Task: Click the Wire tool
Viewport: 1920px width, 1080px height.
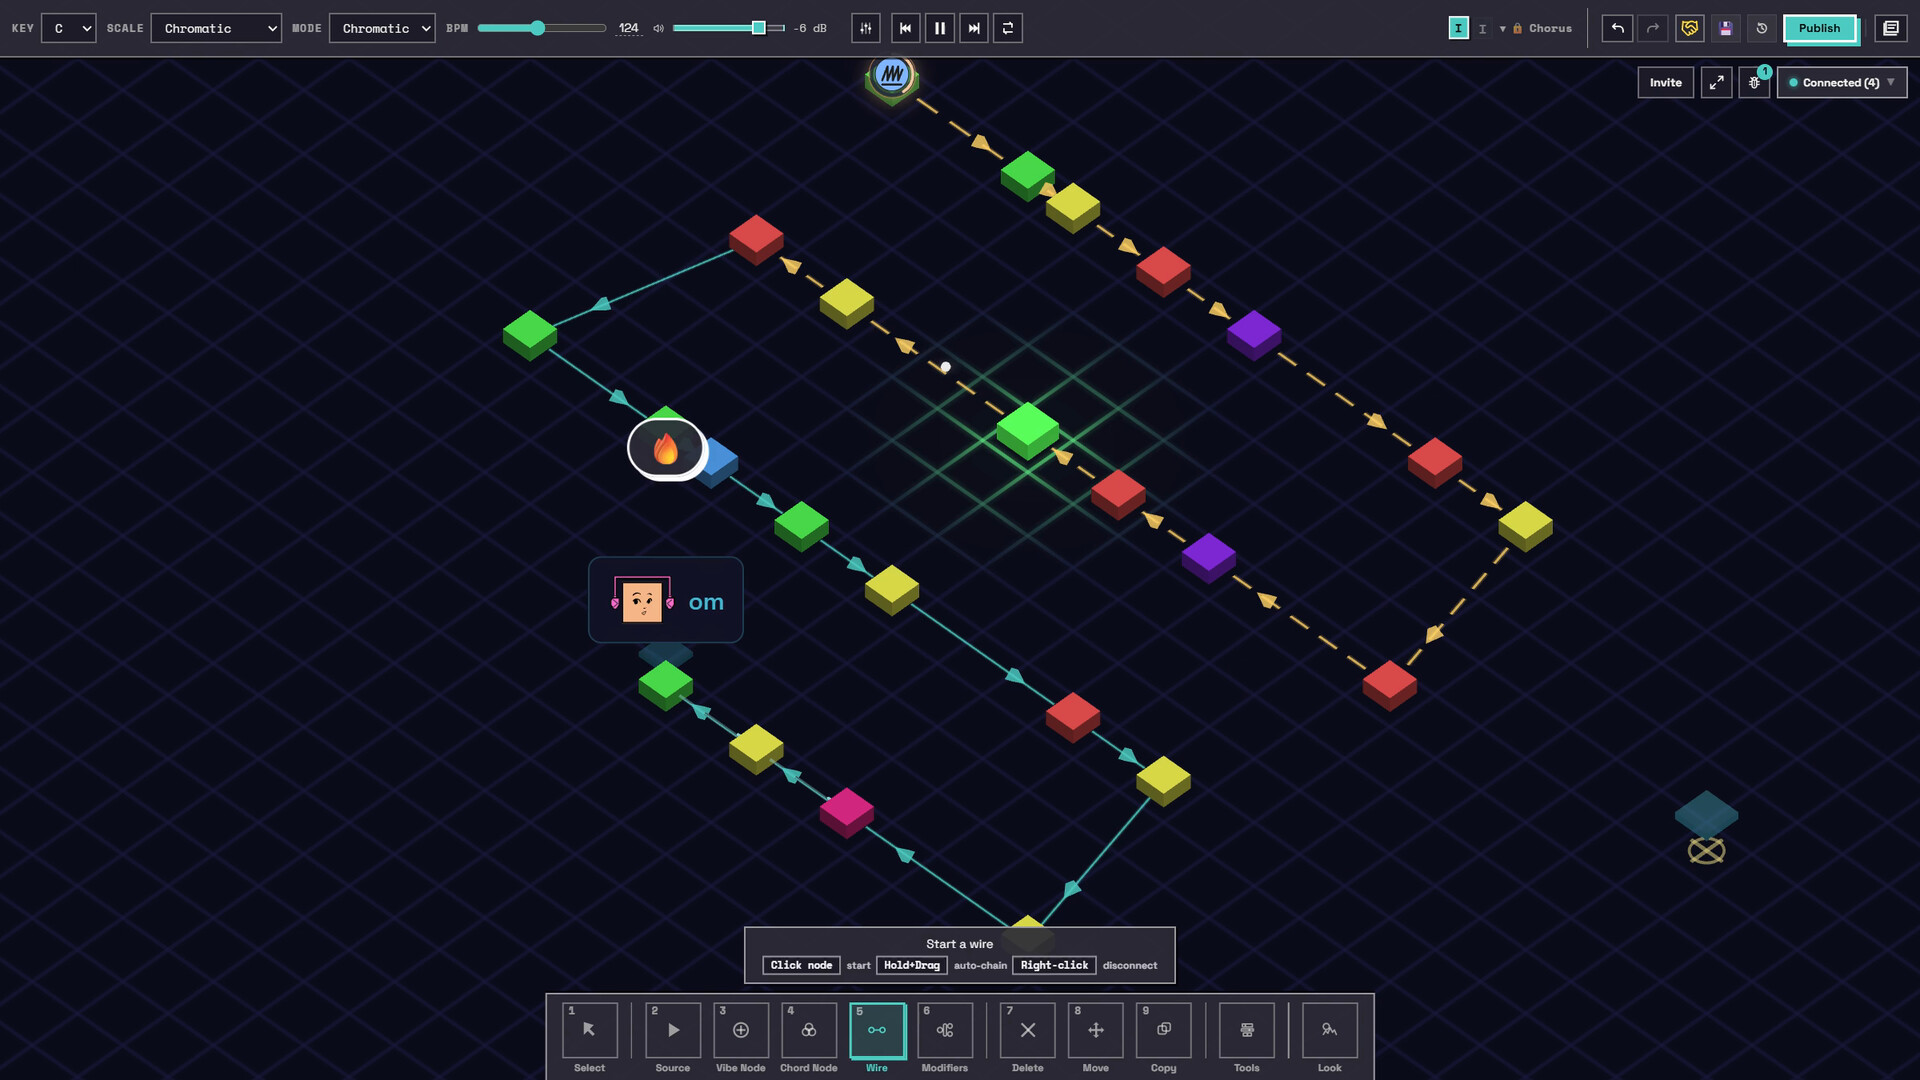Action: point(877,1030)
